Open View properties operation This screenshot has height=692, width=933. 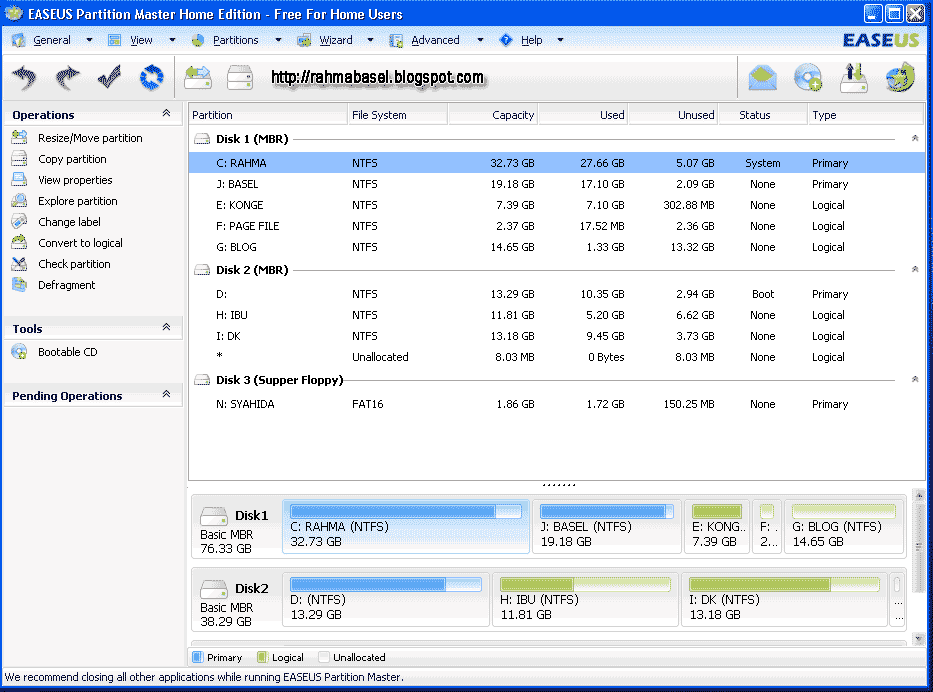tap(75, 180)
